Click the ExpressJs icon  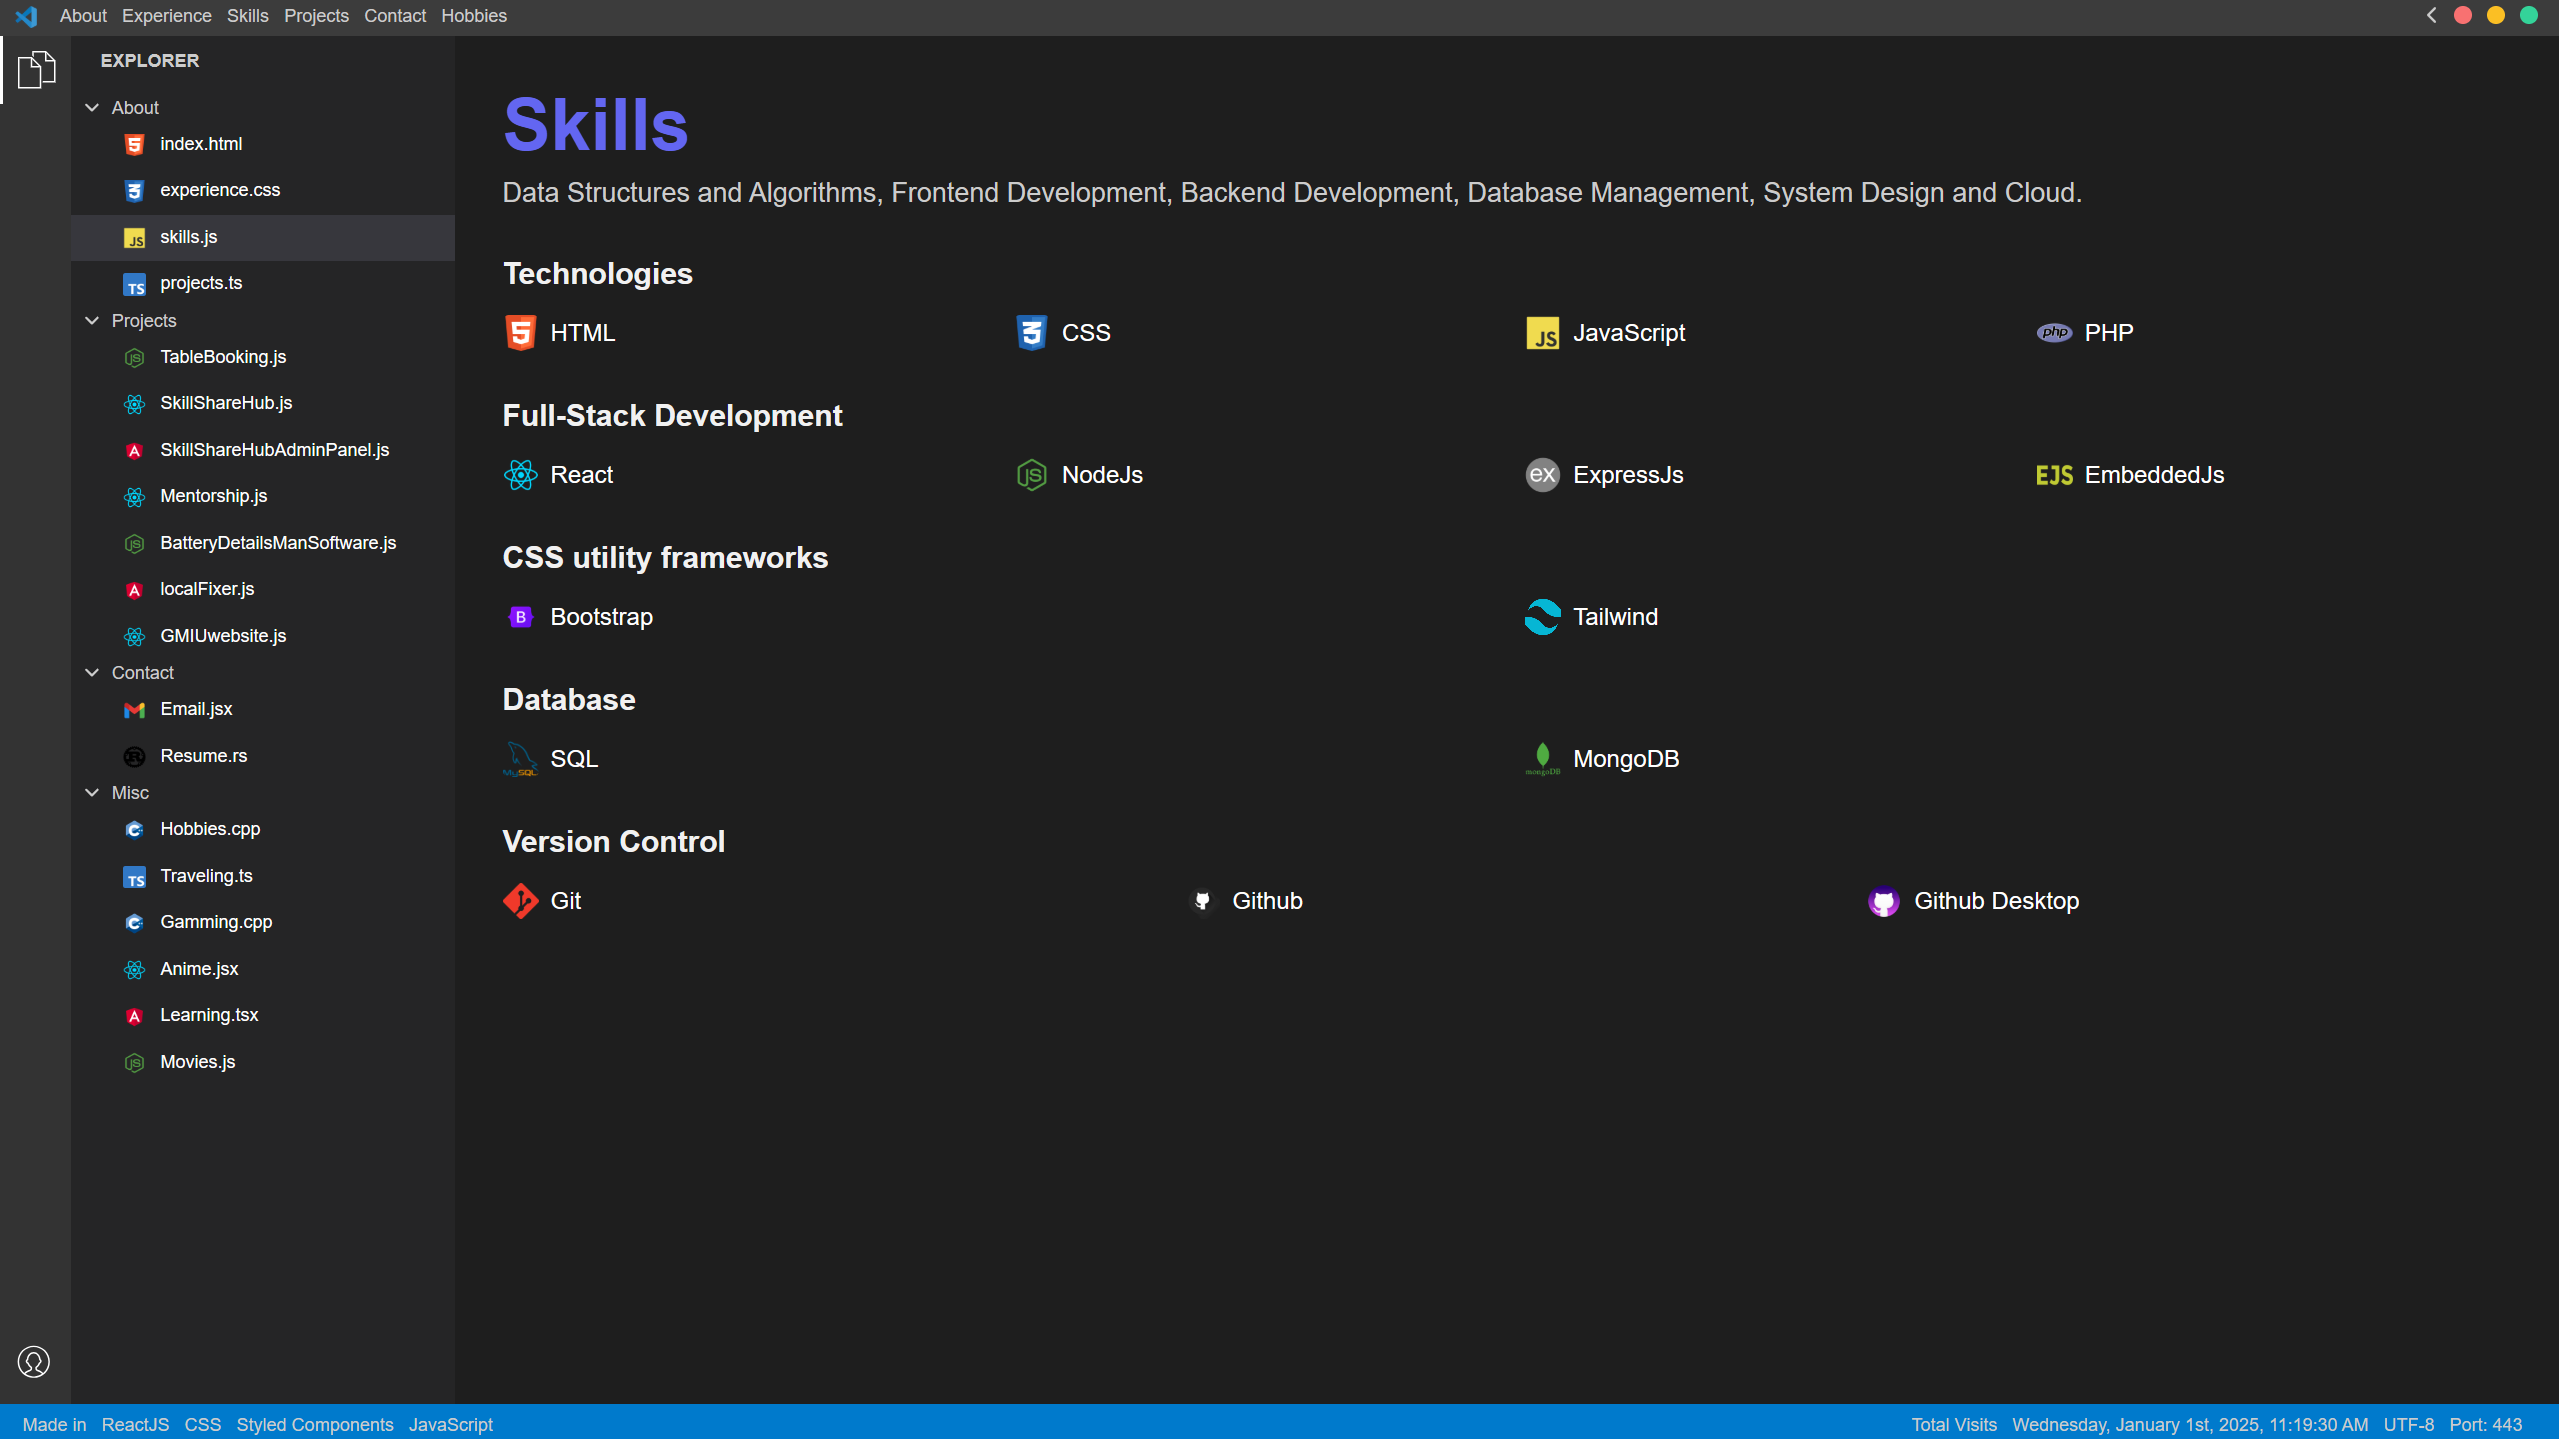tap(1542, 475)
